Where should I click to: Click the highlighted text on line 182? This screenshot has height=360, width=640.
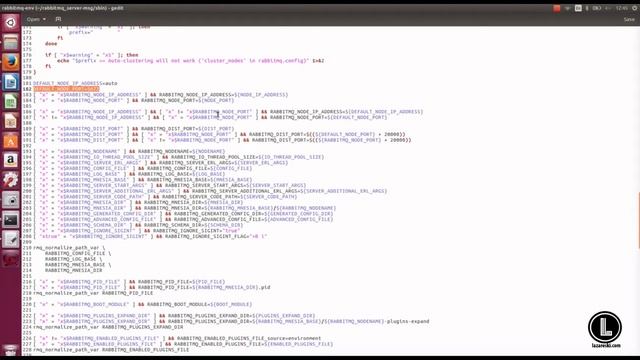(x=66, y=89)
